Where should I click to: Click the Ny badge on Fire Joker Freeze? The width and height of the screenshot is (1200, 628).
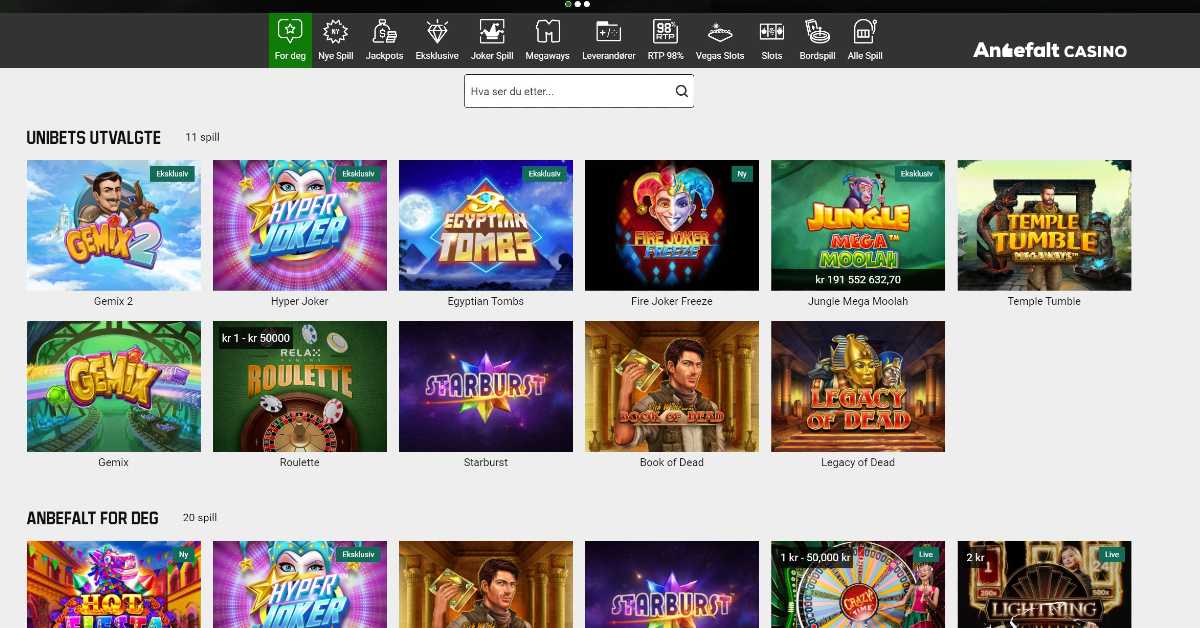[742, 173]
